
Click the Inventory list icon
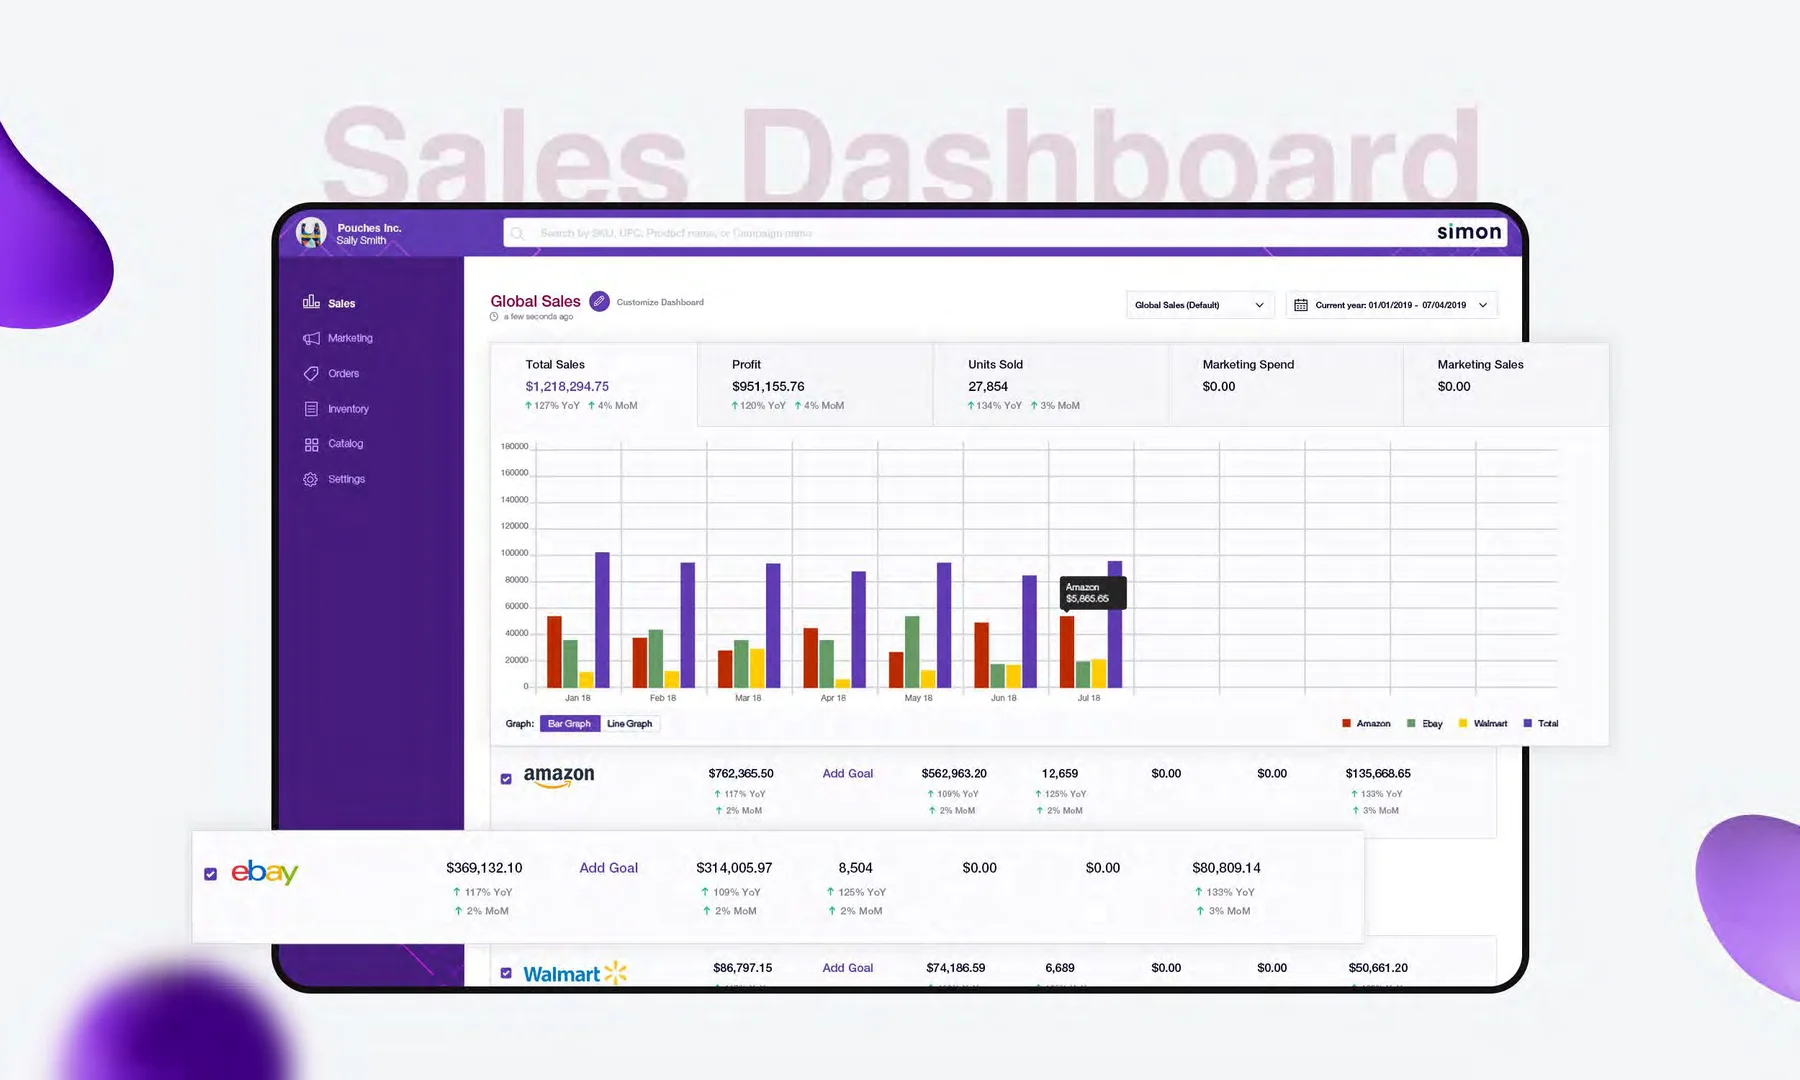311,409
